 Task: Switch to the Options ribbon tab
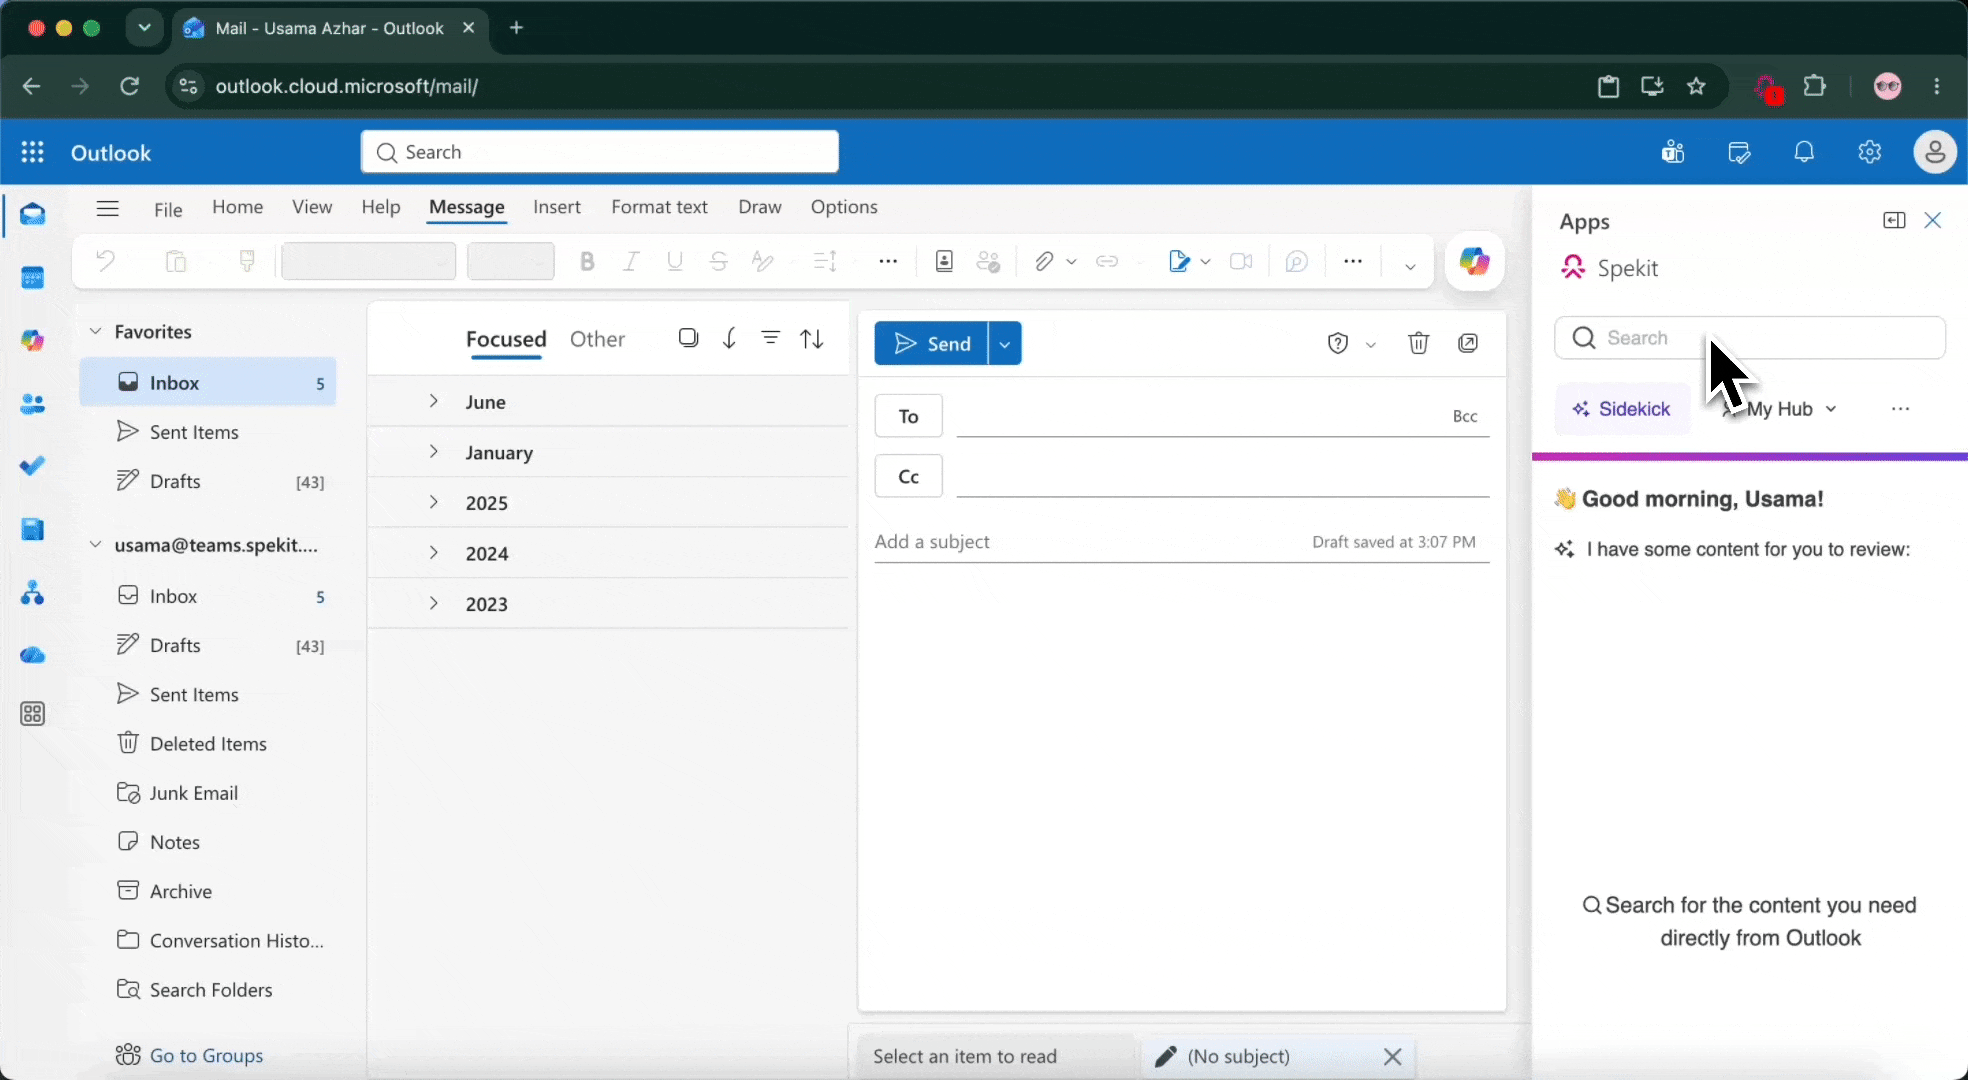844,207
